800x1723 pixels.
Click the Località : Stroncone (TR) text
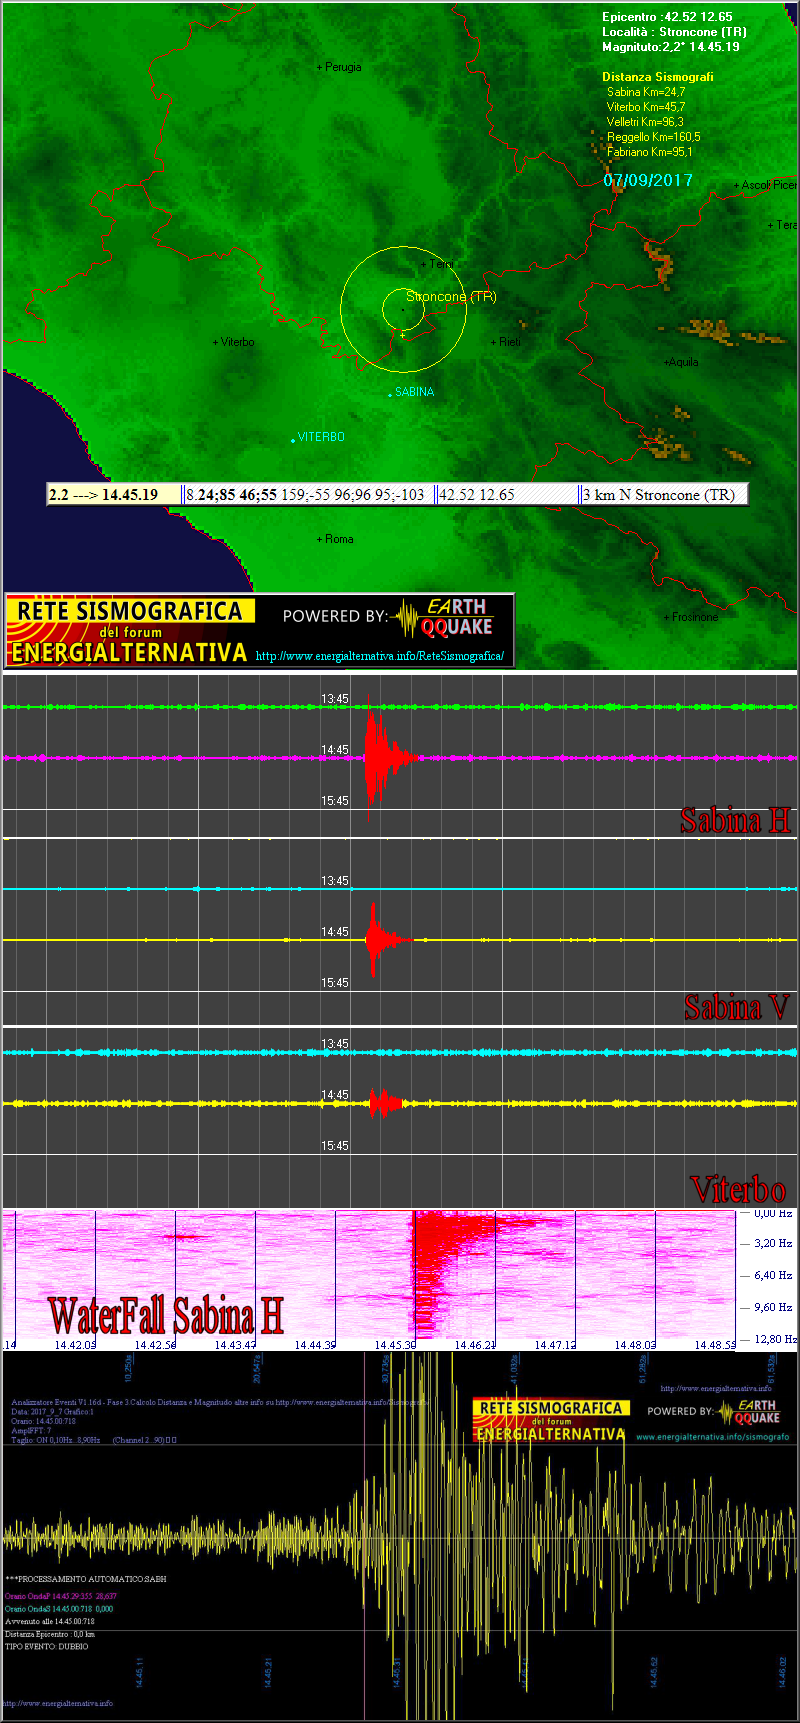coord(674,32)
